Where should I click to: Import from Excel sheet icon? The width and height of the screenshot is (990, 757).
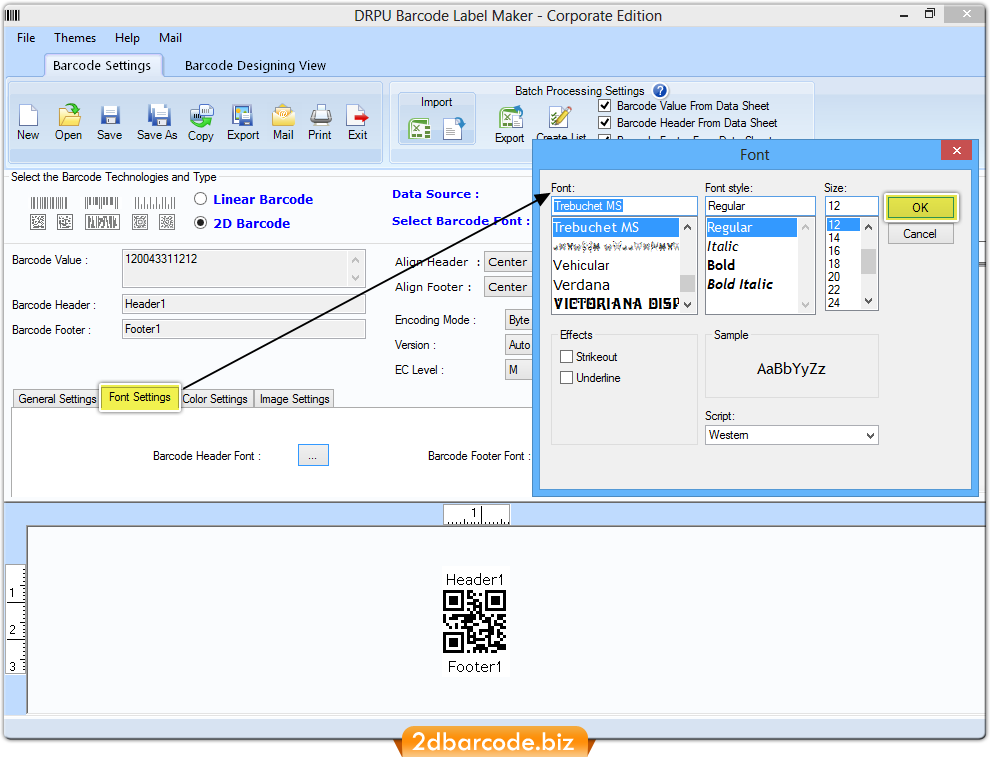click(x=419, y=129)
